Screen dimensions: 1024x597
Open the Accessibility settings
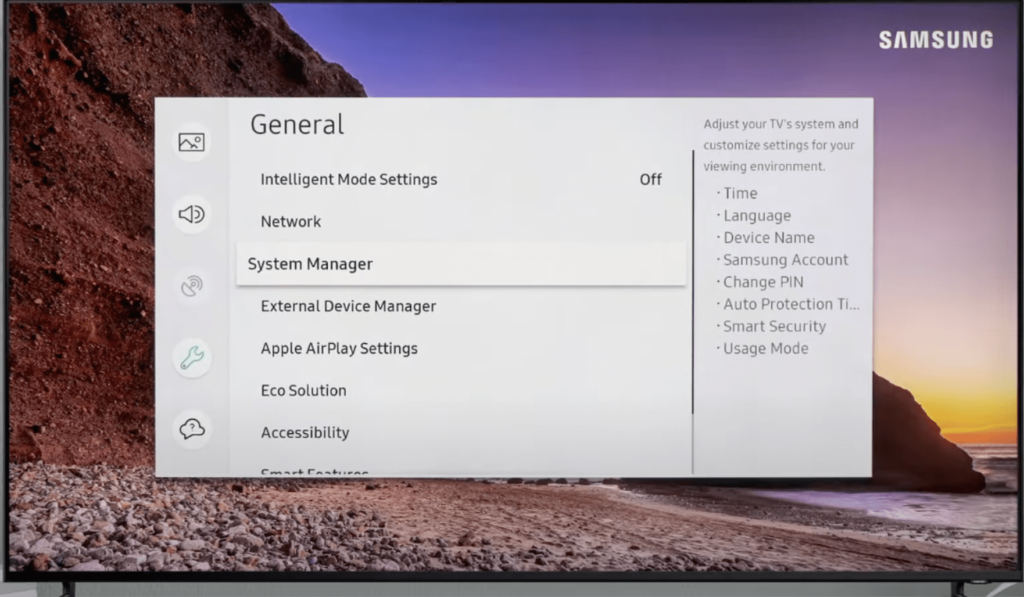click(305, 432)
